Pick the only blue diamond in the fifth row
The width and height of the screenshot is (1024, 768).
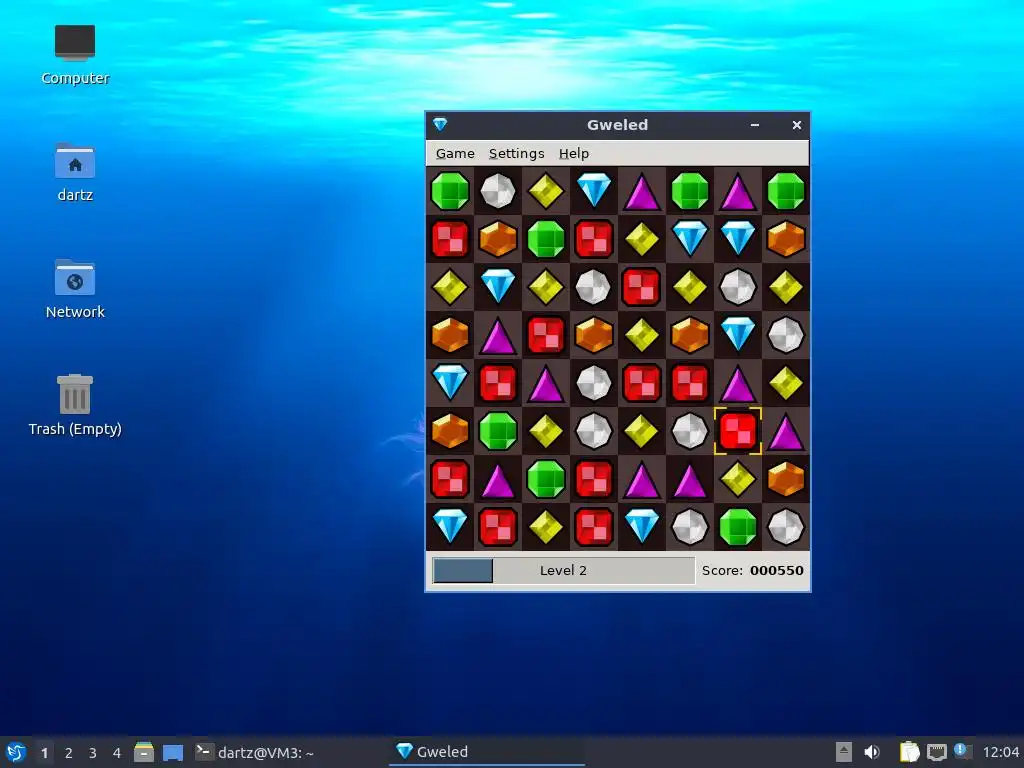click(x=450, y=383)
